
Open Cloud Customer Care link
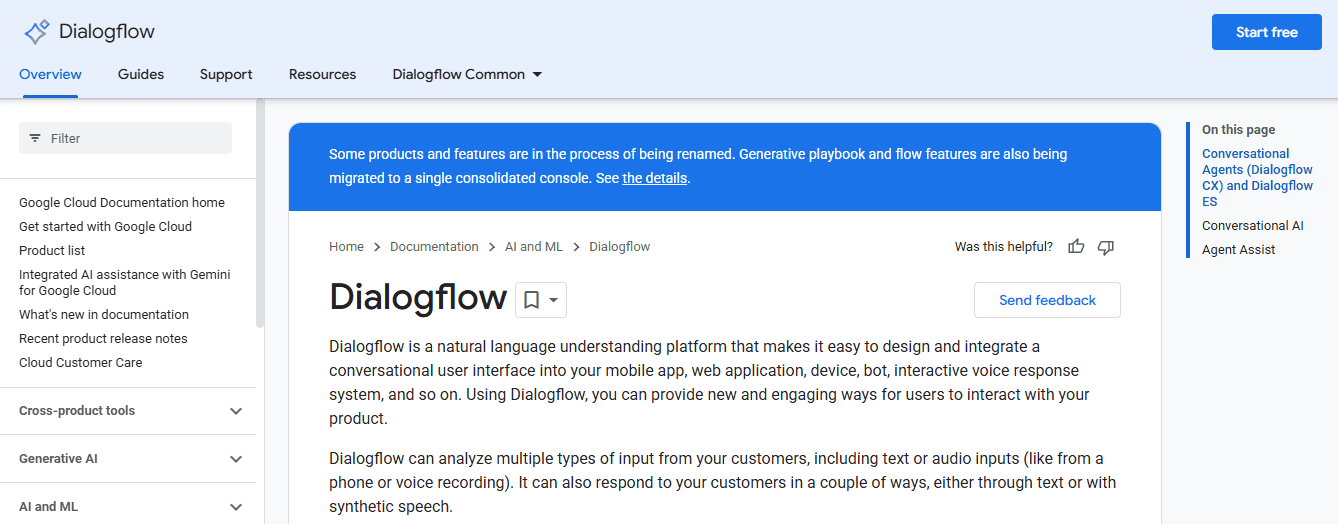[x=81, y=362]
